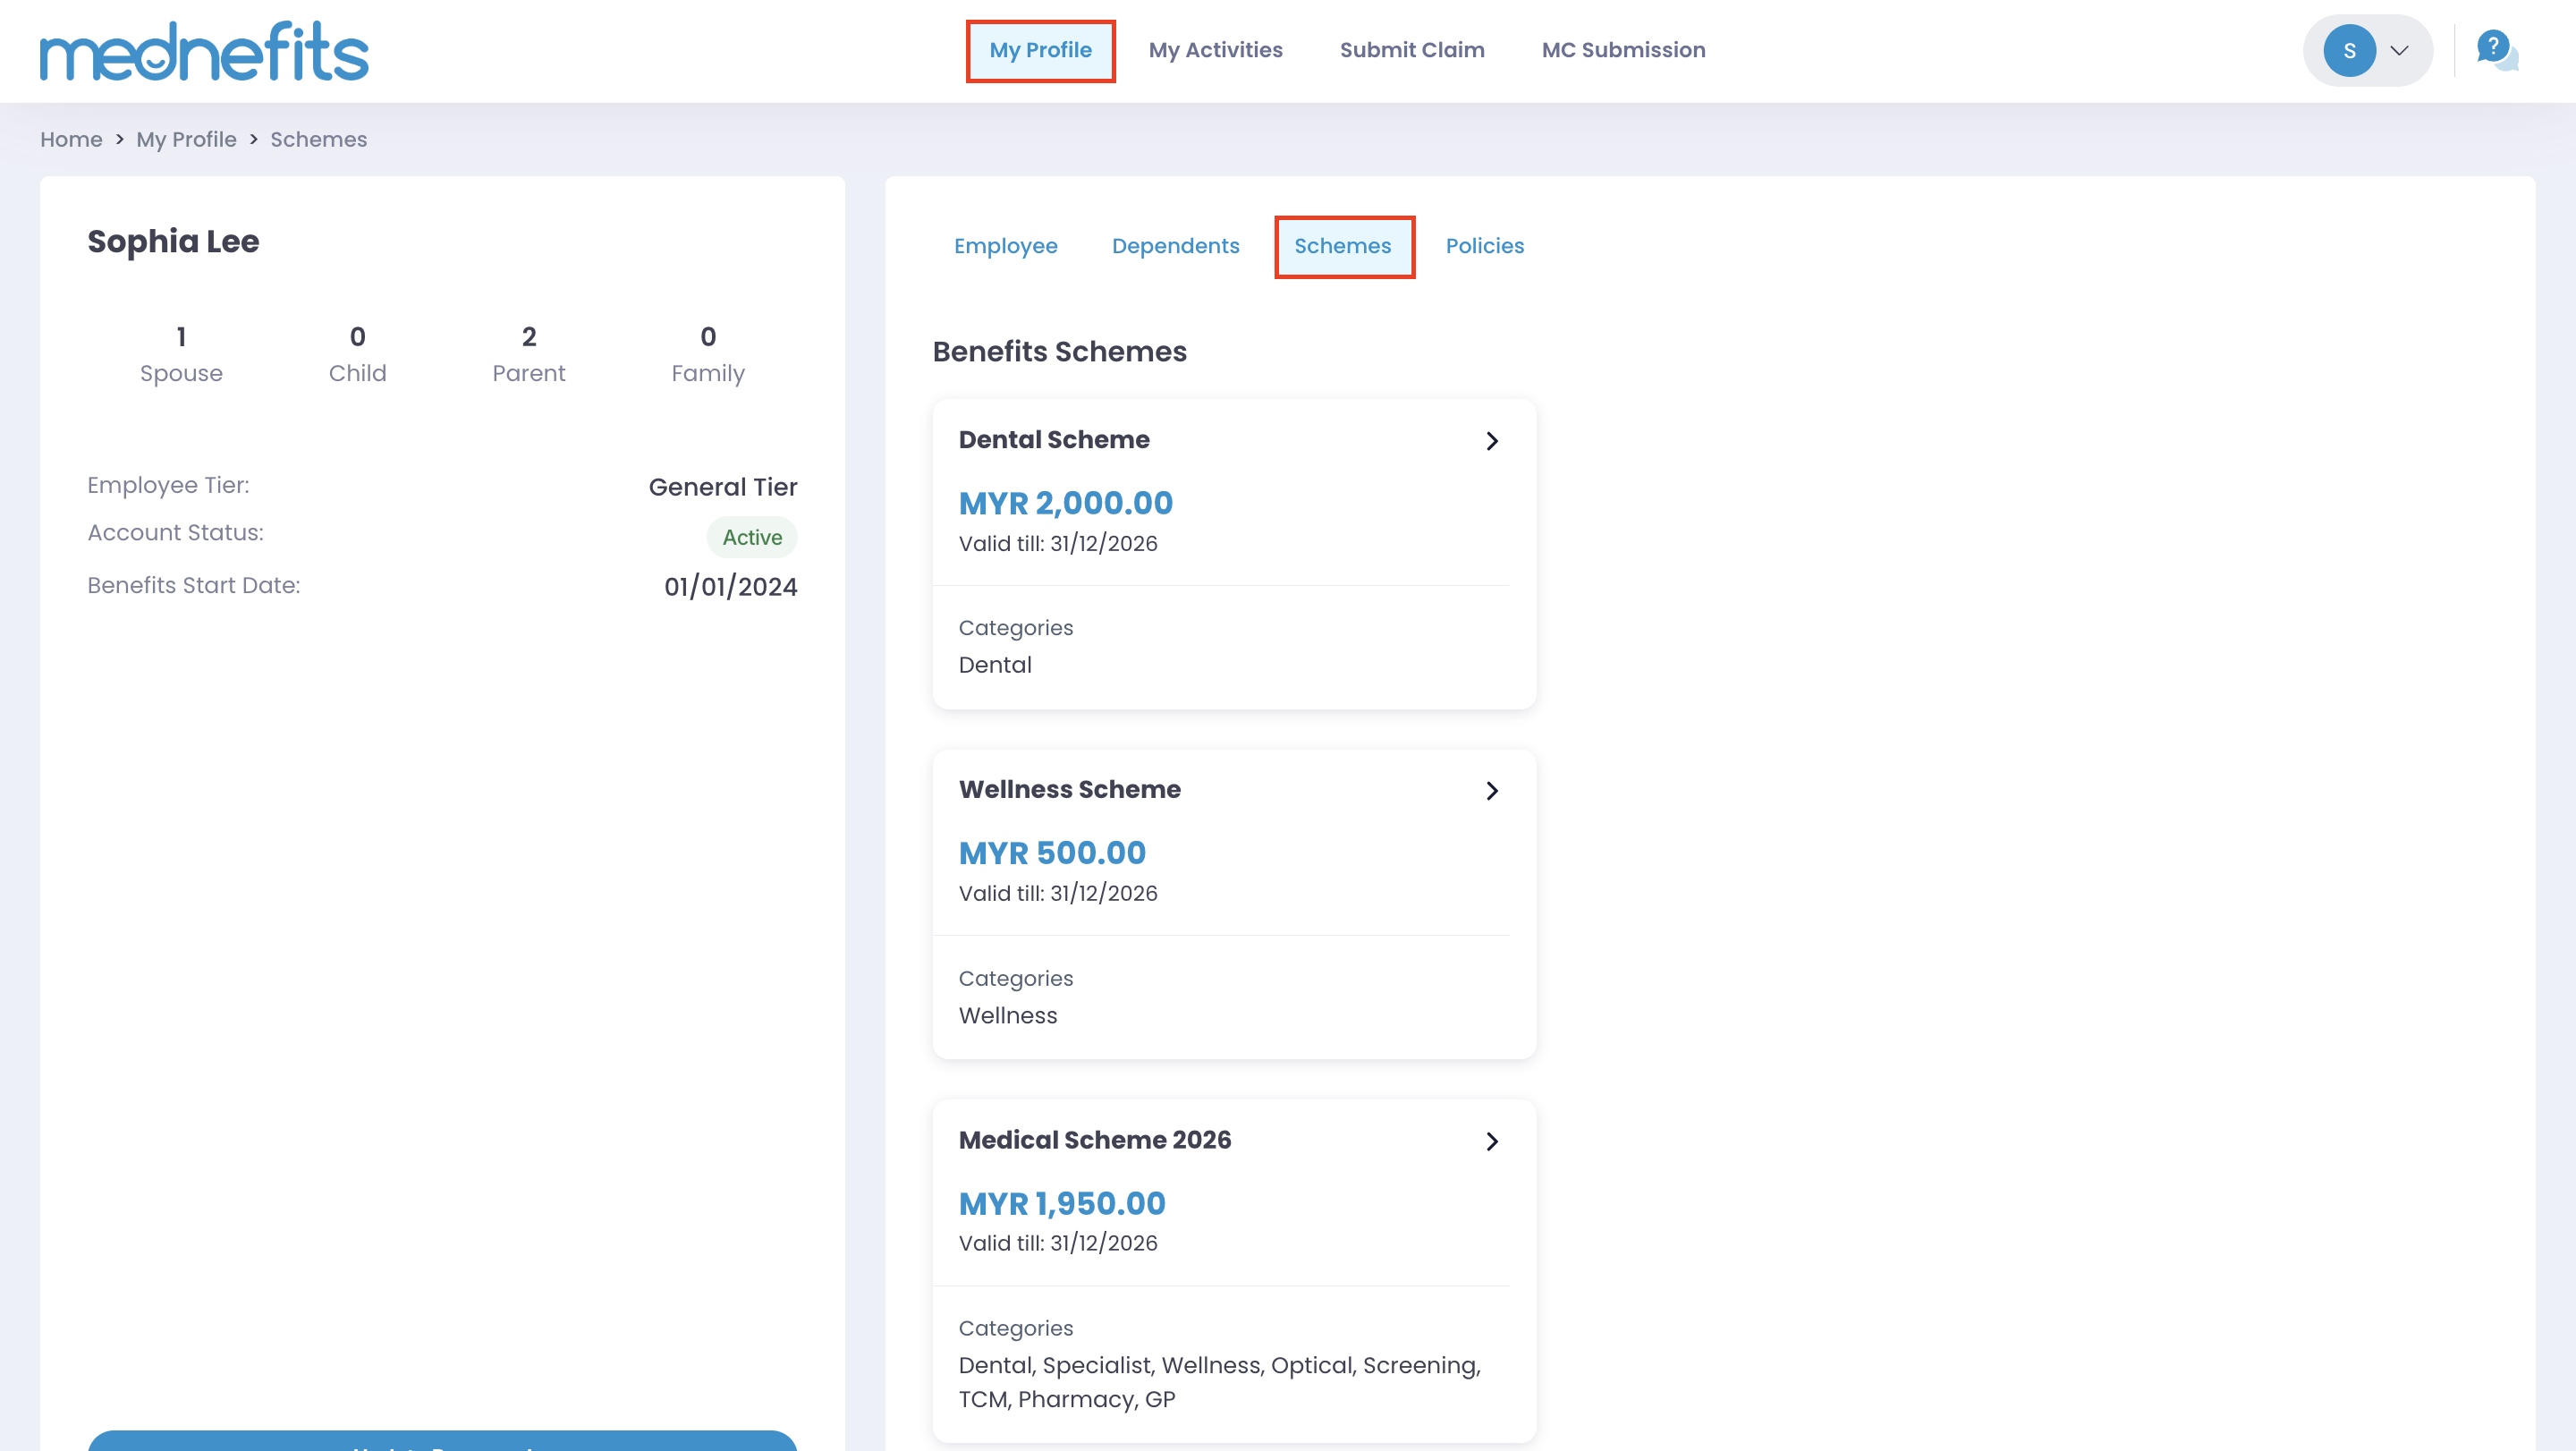This screenshot has width=2576, height=1451.
Task: Click the Dental Scheme card title
Action: click(x=1054, y=440)
